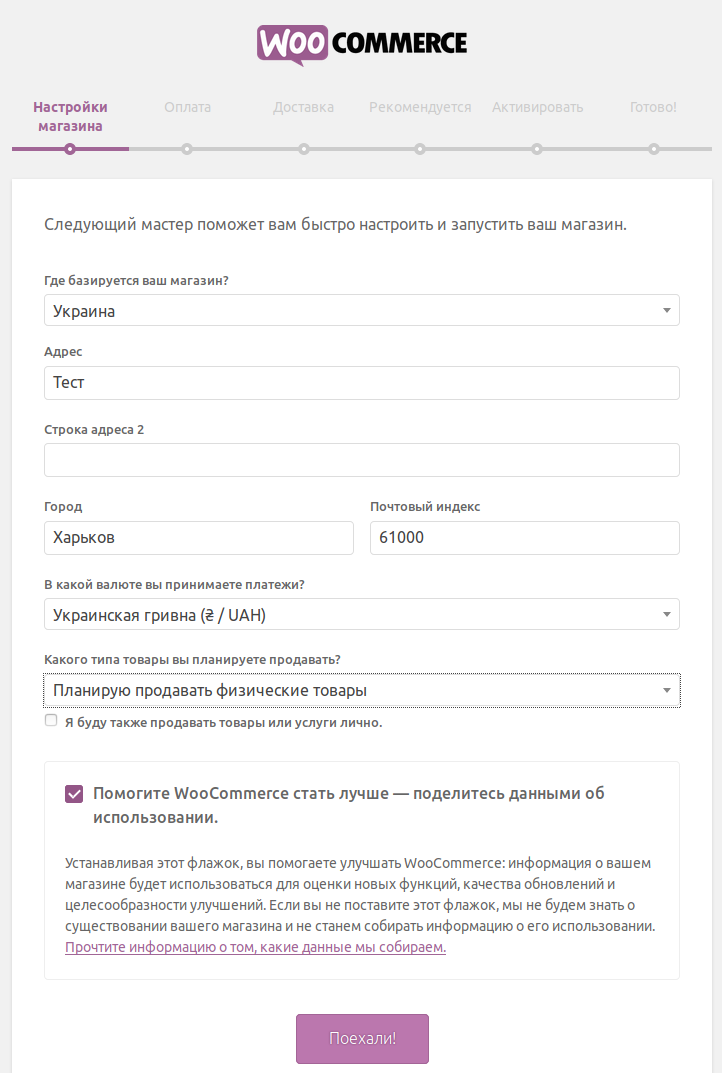Click the empty Строка адреса 2 field

361,460
